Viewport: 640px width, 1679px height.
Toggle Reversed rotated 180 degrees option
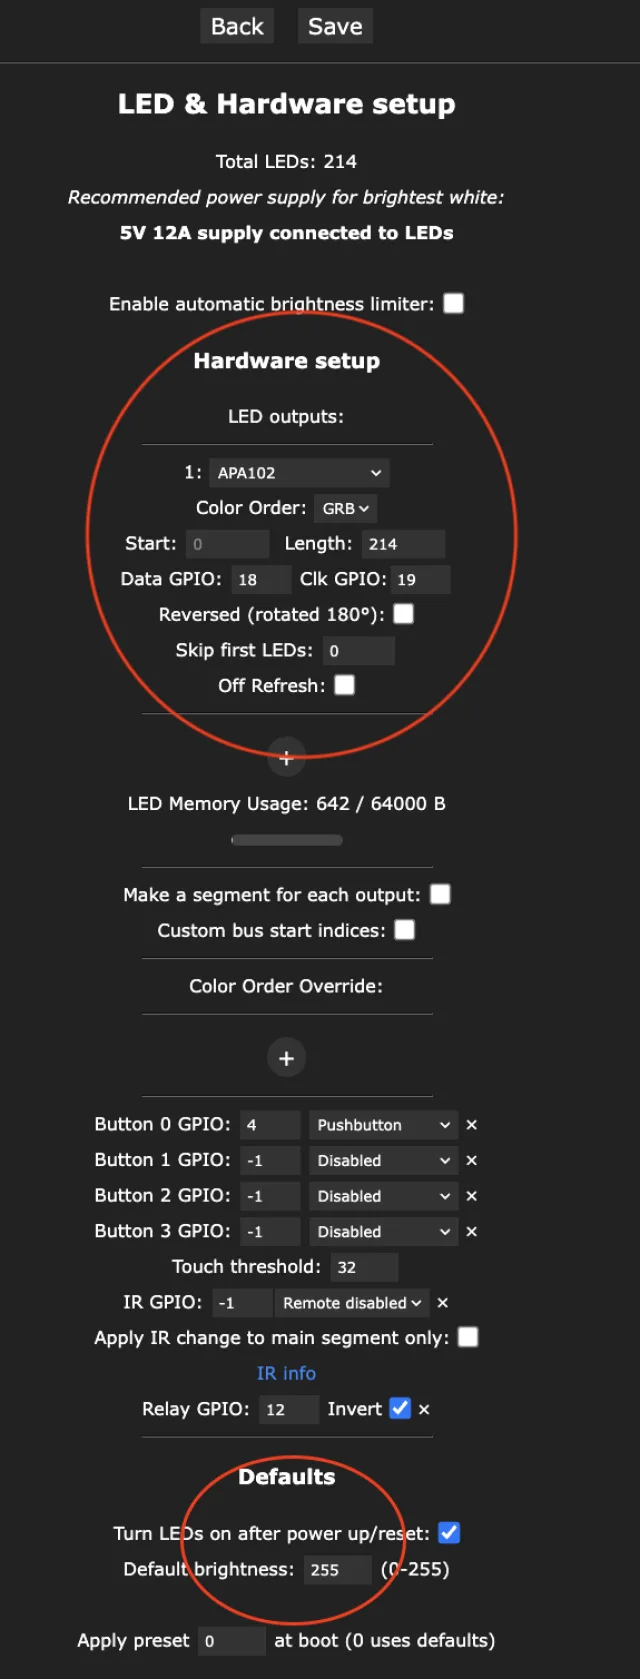click(403, 613)
